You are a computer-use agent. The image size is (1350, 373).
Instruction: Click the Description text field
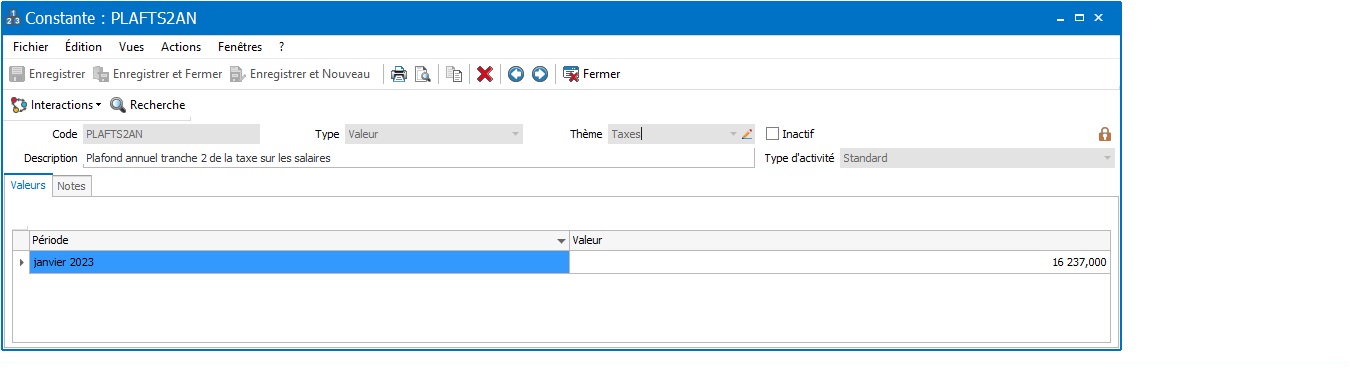tap(418, 158)
